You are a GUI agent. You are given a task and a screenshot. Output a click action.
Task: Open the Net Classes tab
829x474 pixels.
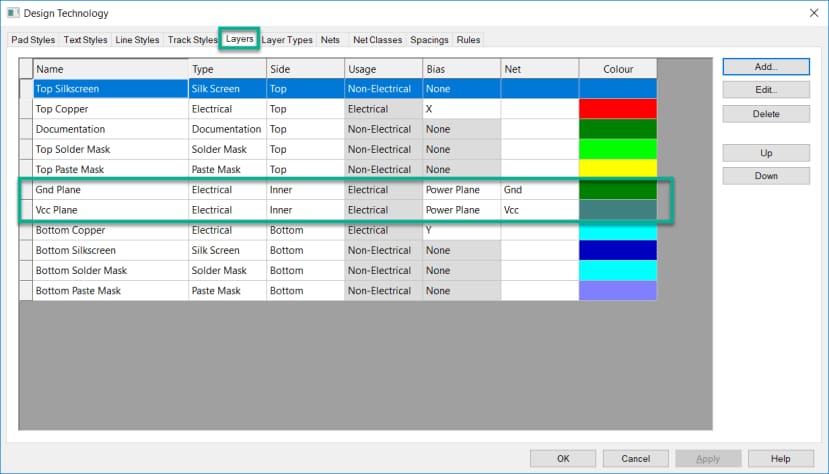pos(377,40)
